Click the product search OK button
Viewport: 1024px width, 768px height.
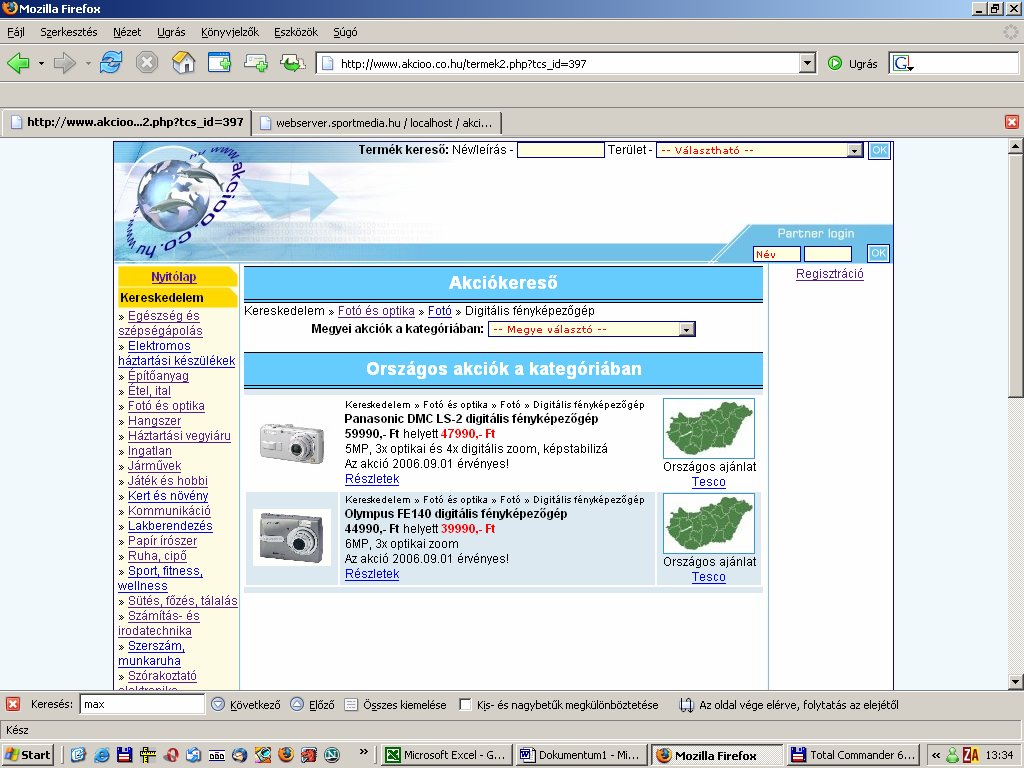(x=880, y=150)
